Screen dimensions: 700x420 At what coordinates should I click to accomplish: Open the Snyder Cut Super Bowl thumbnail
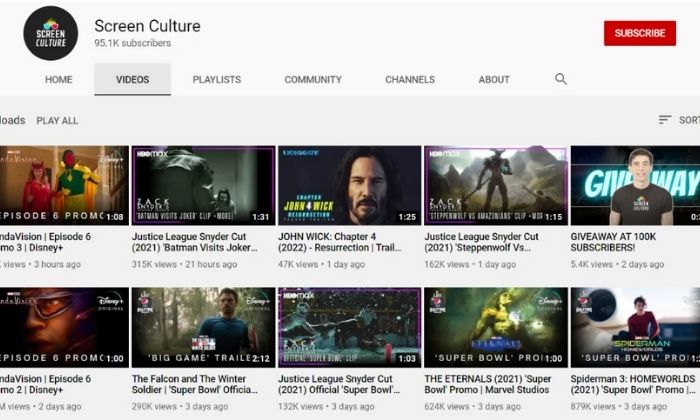click(349, 327)
